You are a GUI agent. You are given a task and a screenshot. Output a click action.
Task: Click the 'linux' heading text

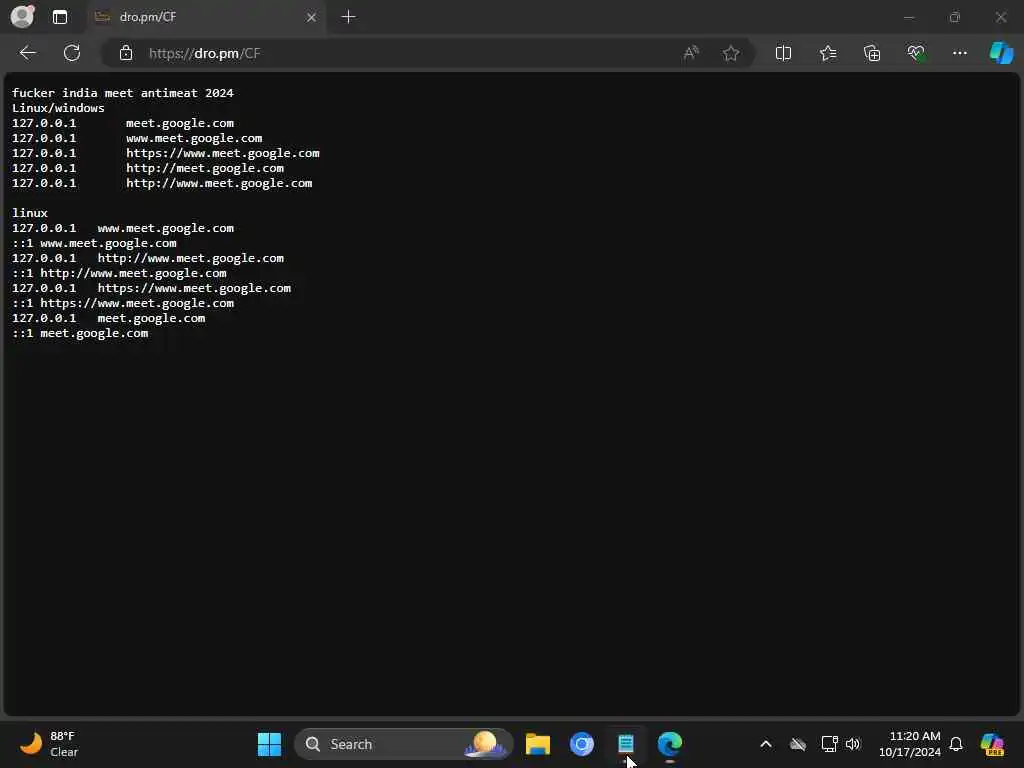(30, 213)
